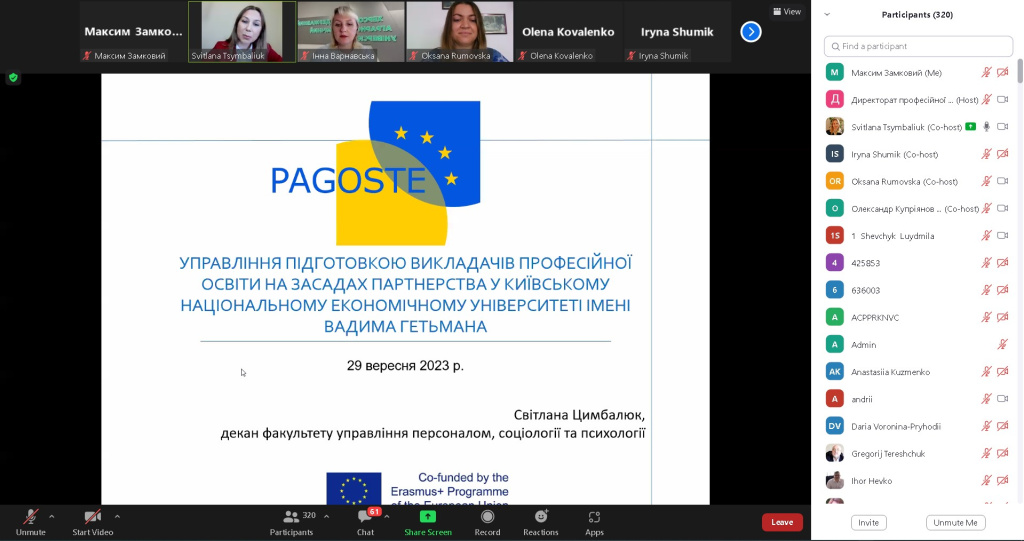
Task: Click the Invite button
Action: [868, 523]
